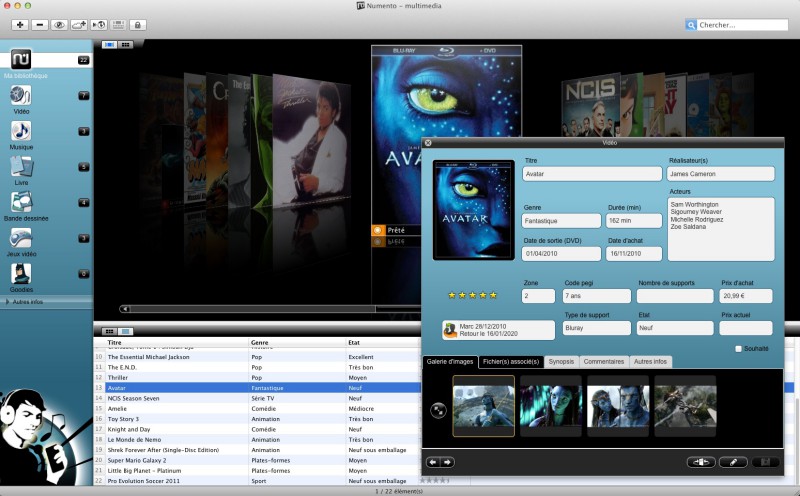Click the Type de support field Bluray
The height and width of the screenshot is (496, 800).
coord(597,328)
